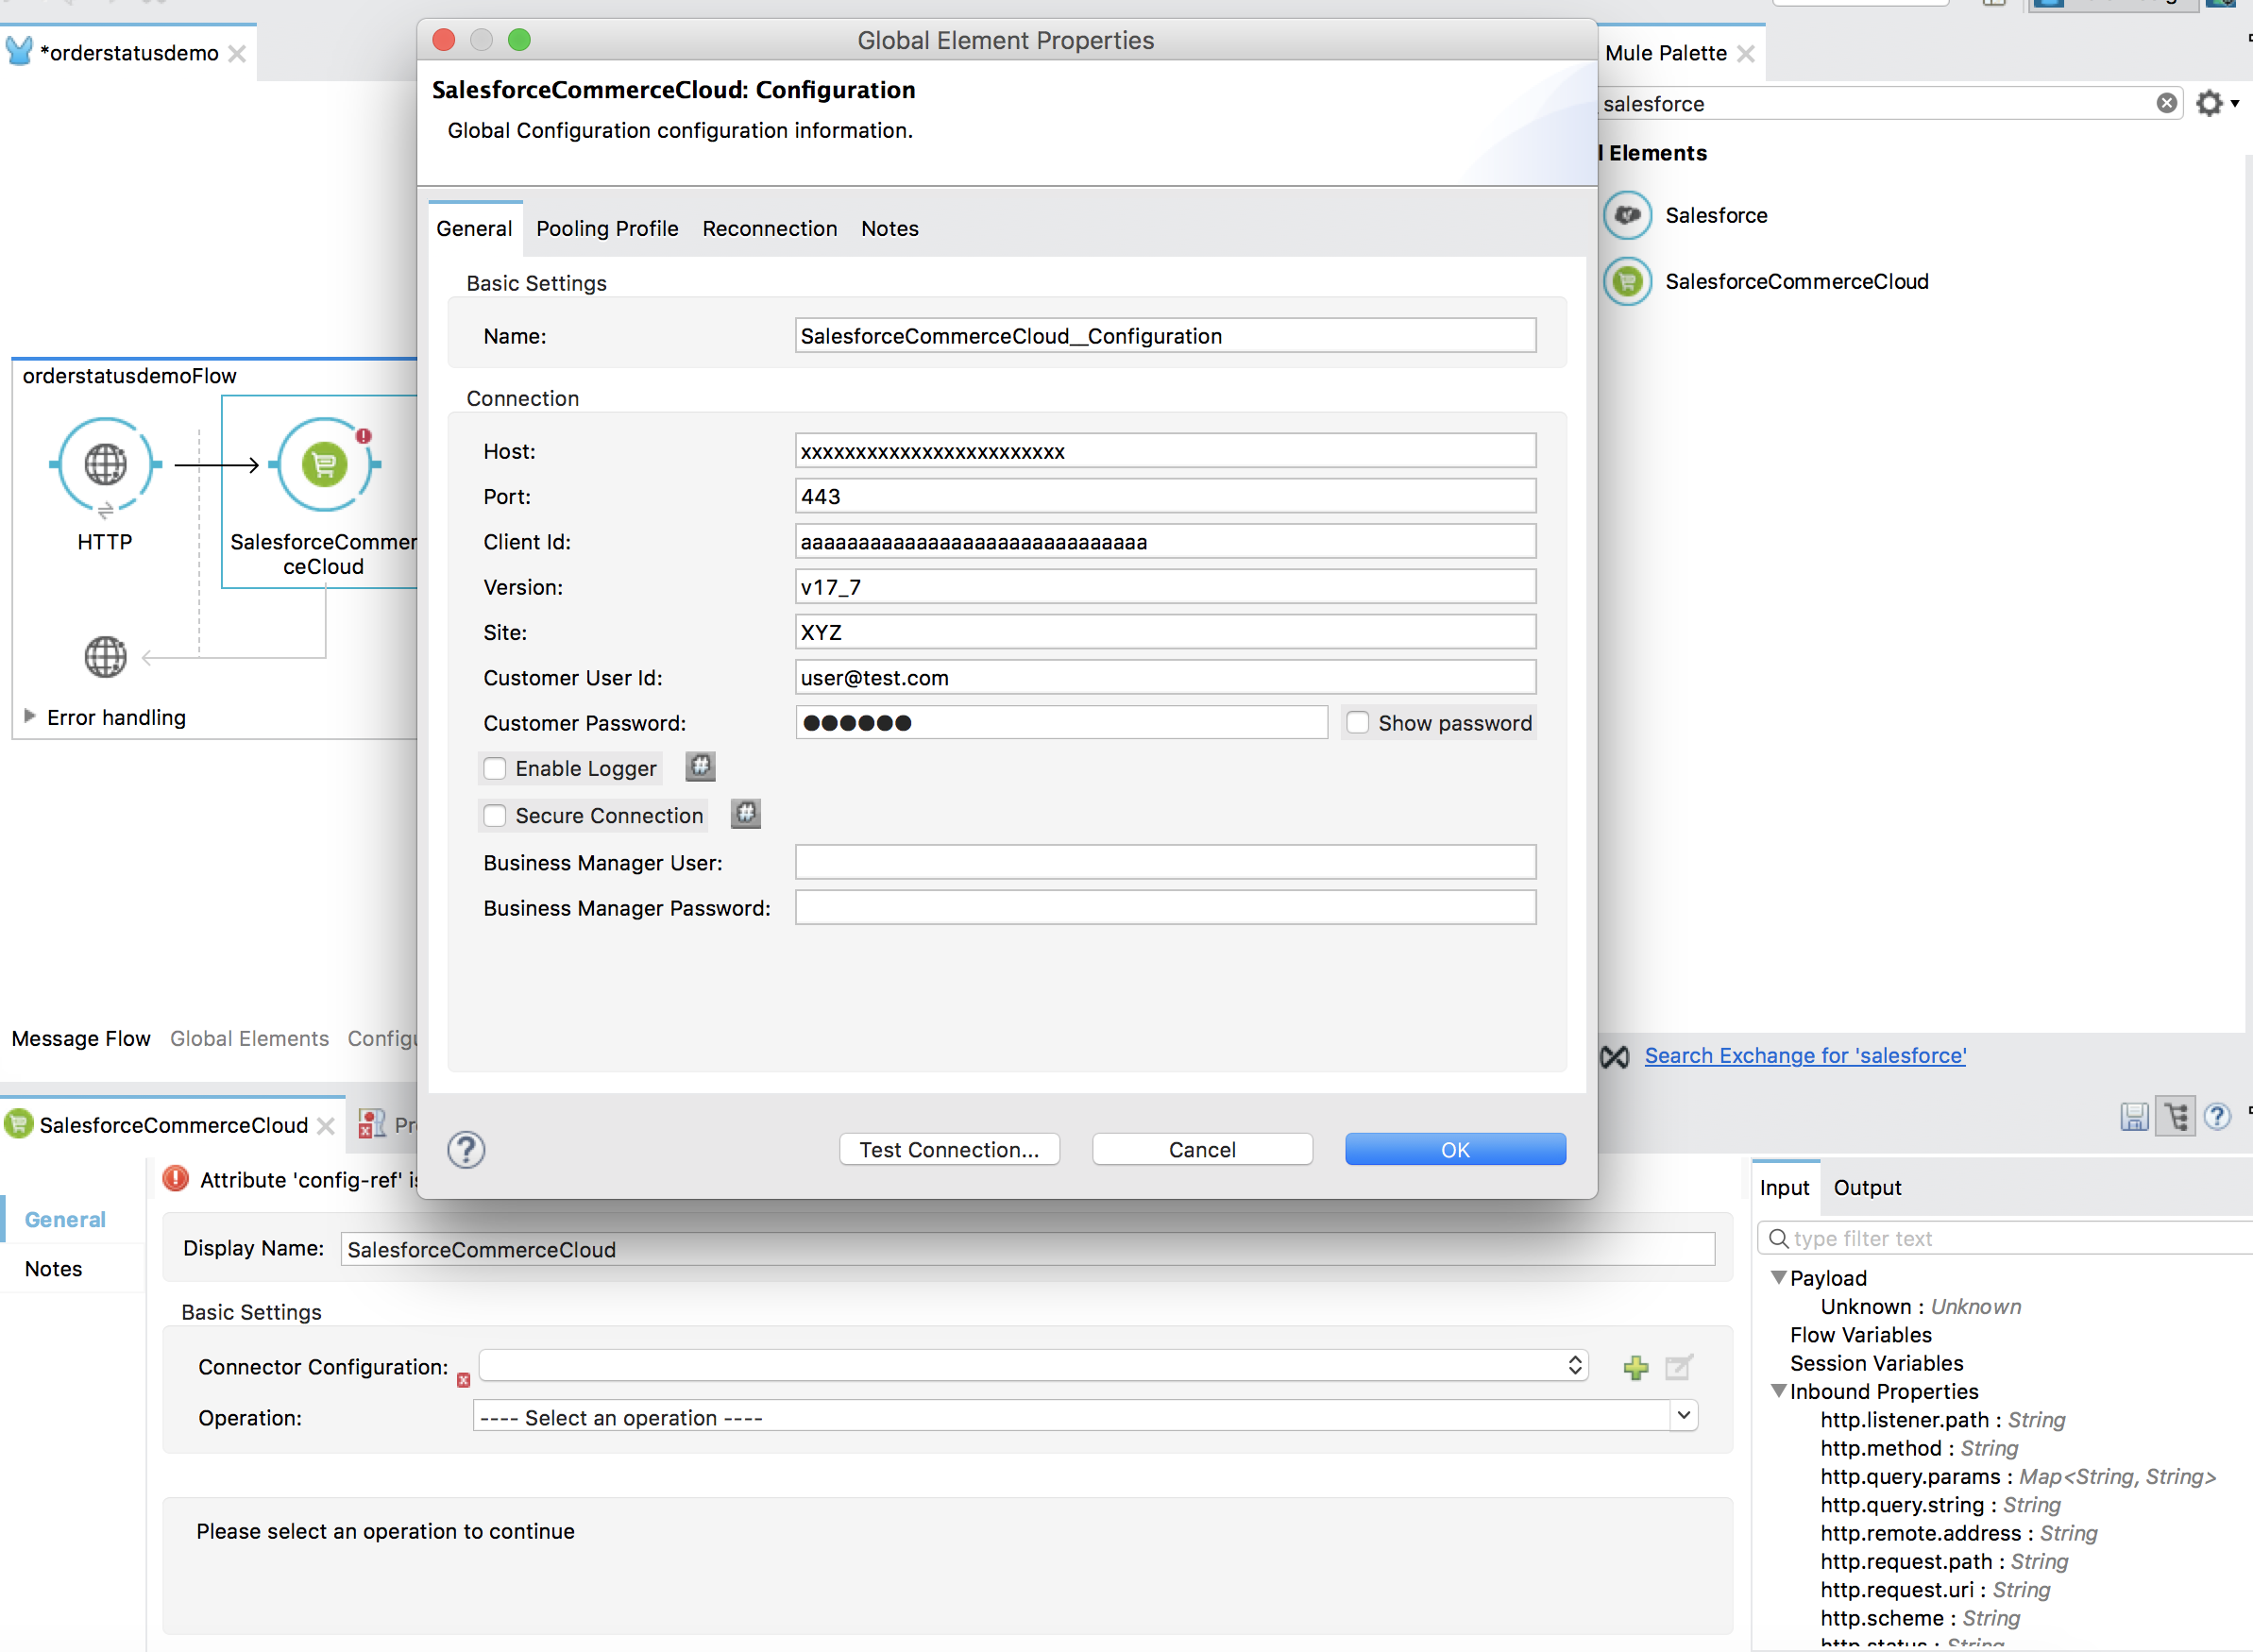
Task: Collapse the Payload tree node
Action: coord(1778,1277)
